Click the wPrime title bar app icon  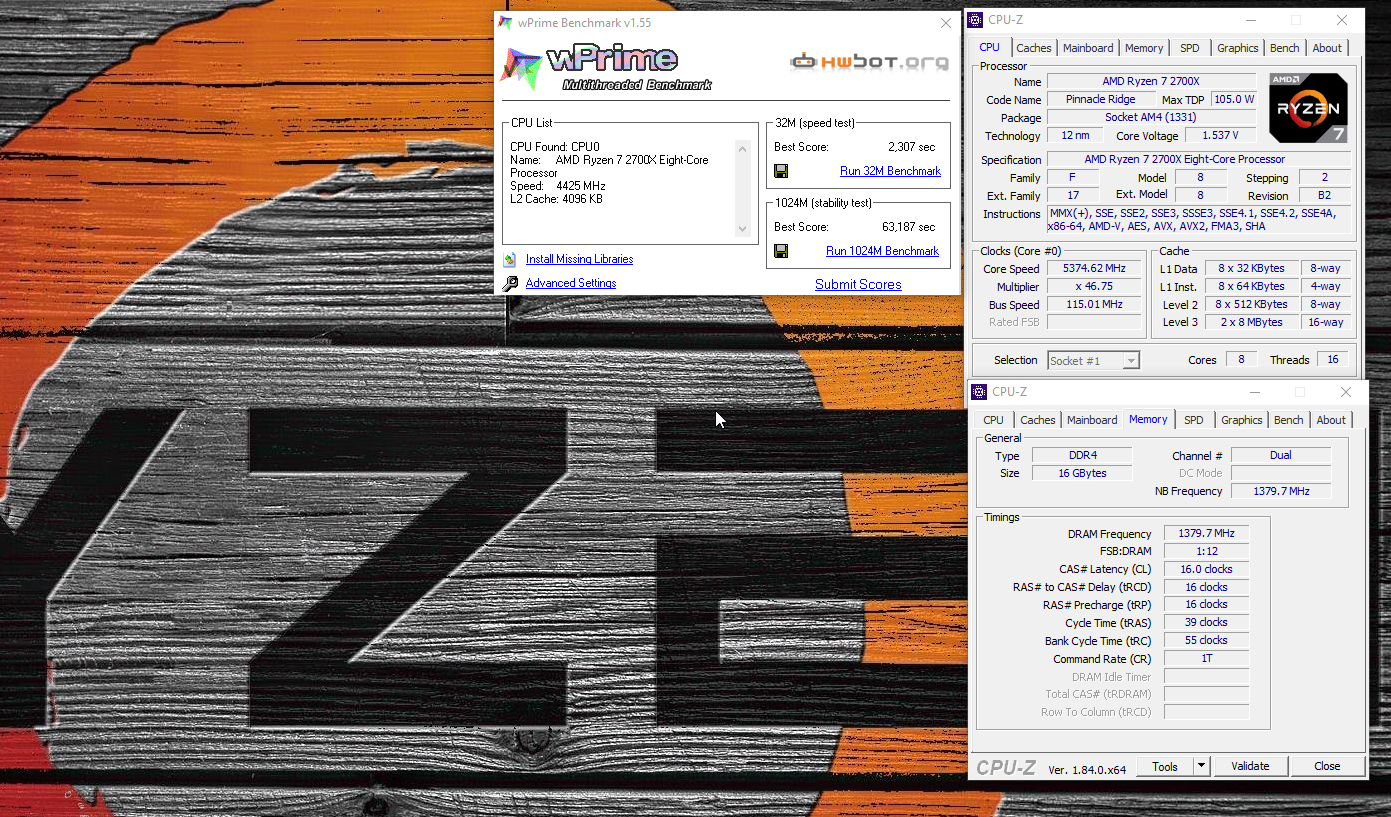pos(507,22)
